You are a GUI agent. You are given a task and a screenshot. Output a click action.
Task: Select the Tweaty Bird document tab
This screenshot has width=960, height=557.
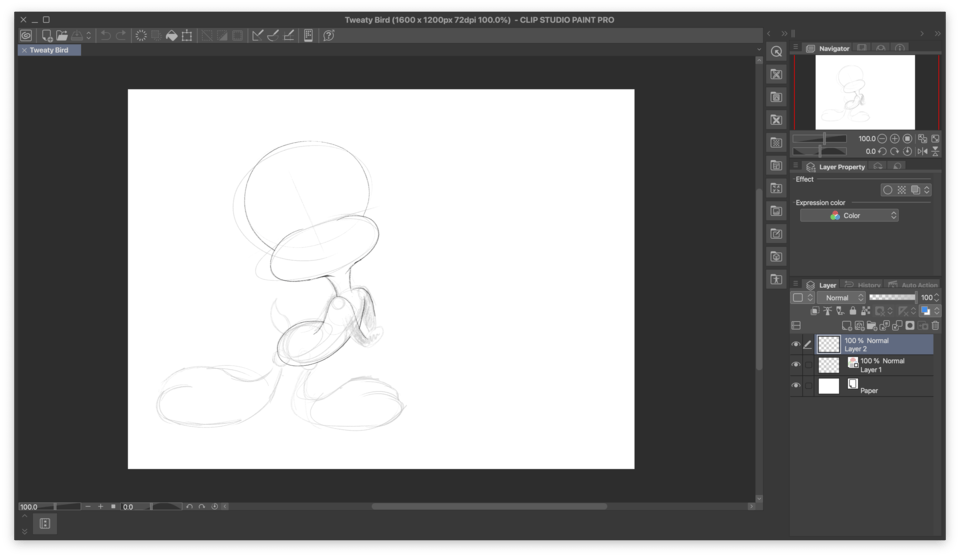point(50,50)
